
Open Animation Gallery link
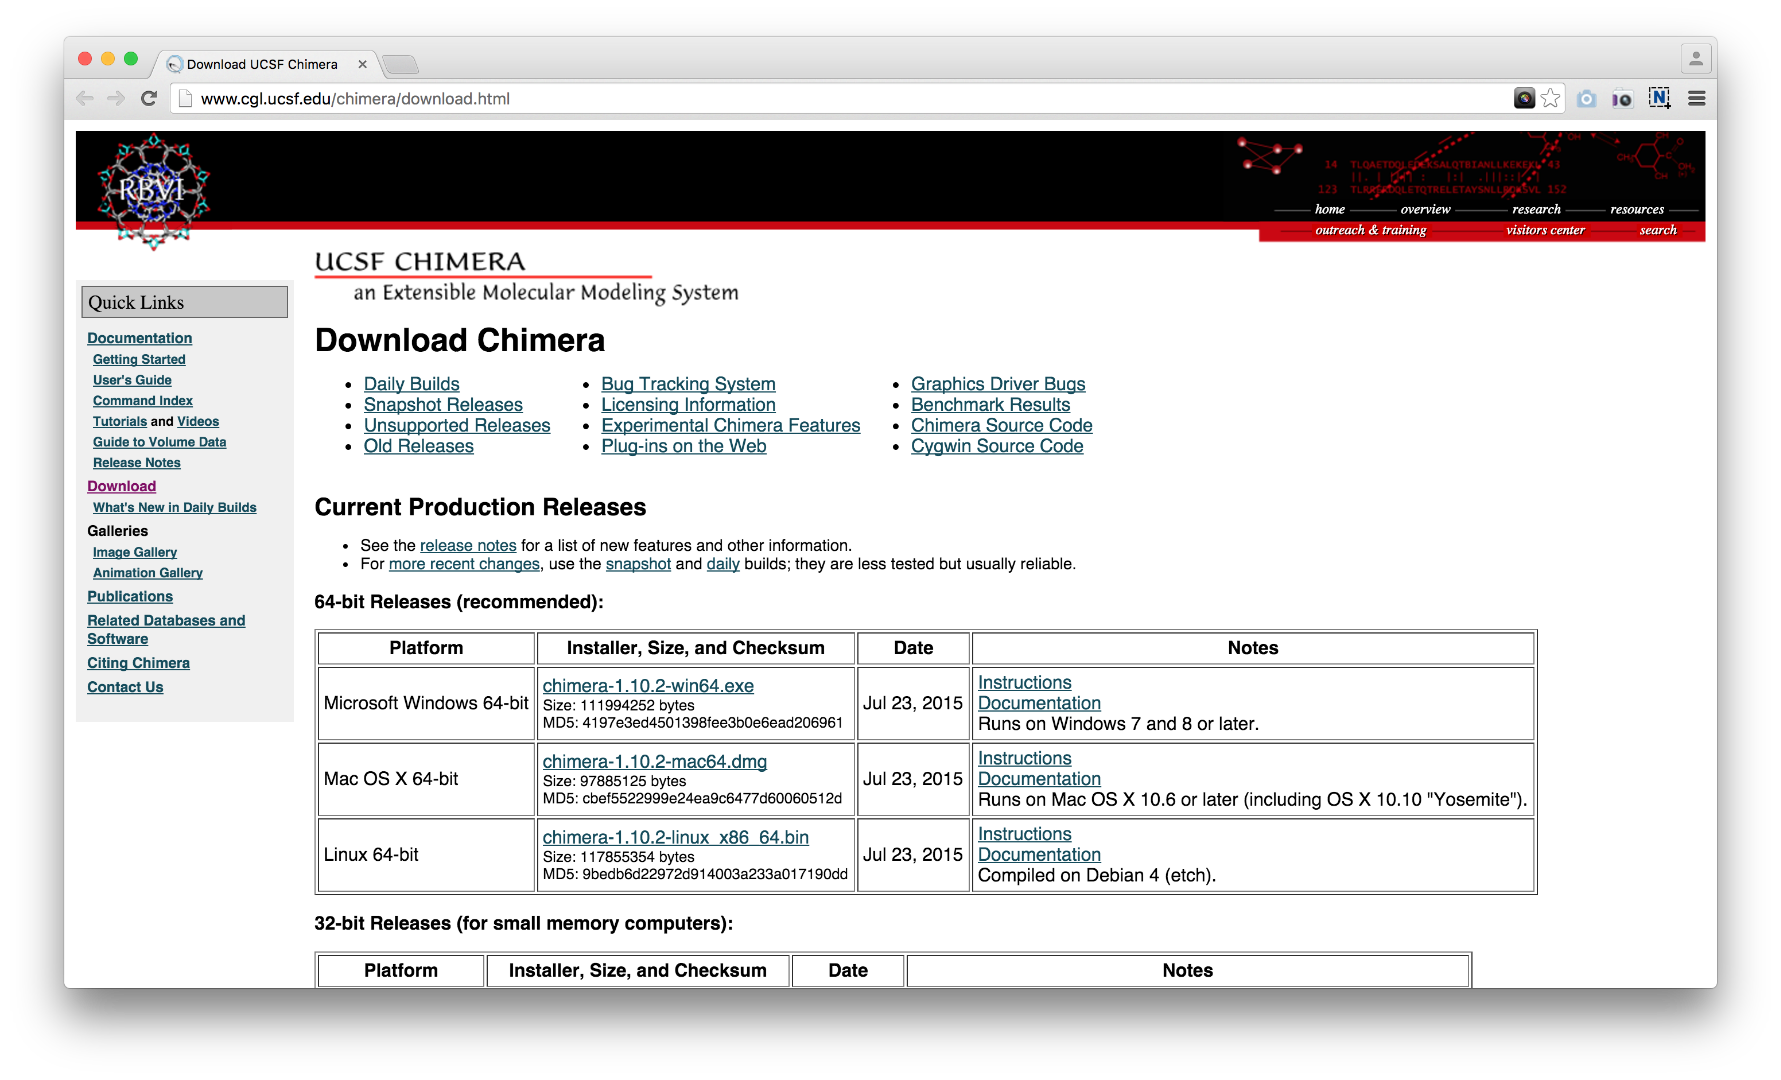coord(147,573)
